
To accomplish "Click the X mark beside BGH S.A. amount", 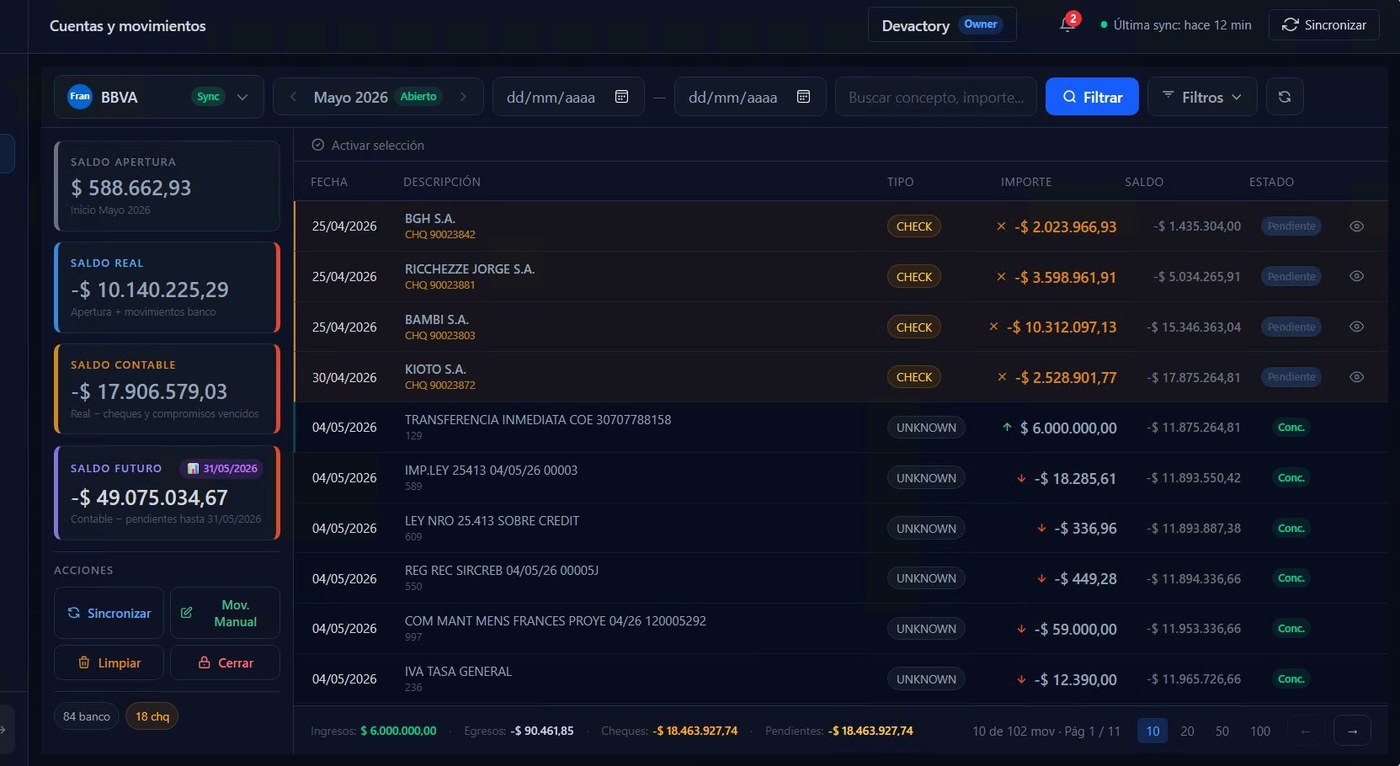I will (x=1001, y=226).
